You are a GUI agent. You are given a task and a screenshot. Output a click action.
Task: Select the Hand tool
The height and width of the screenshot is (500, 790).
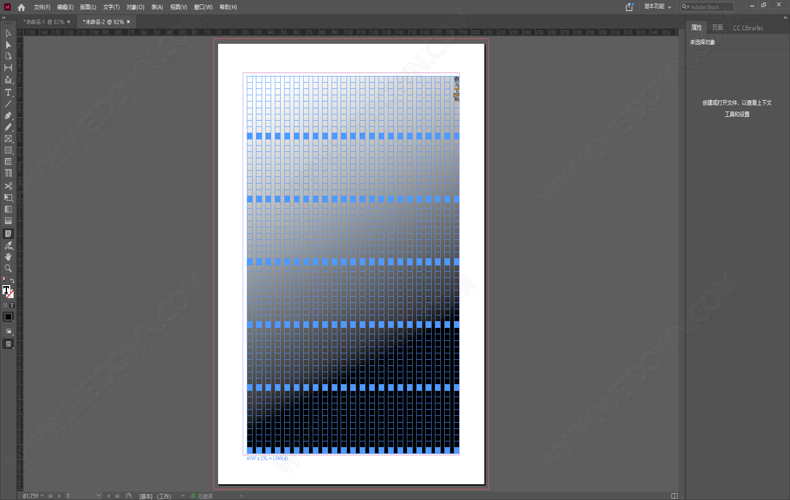(x=8, y=257)
